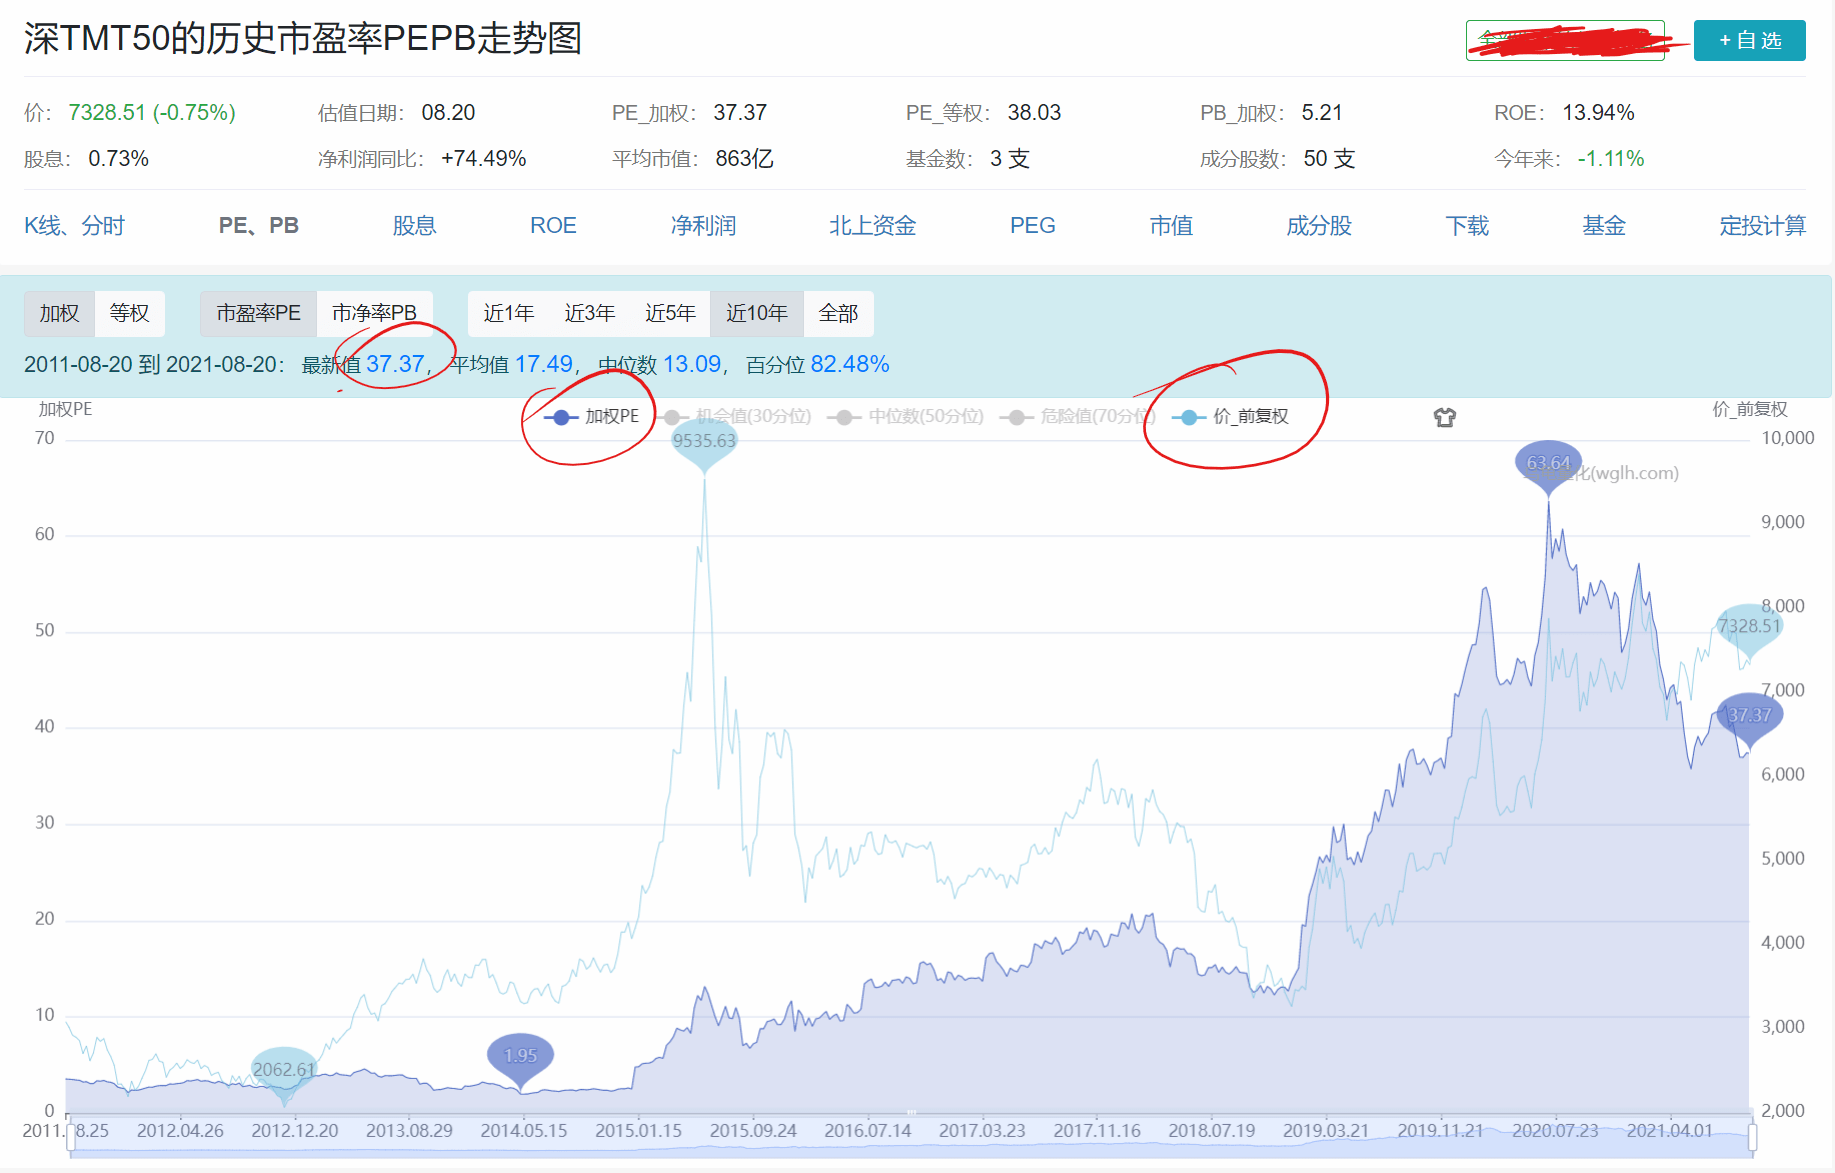Click the 今年来 -1.11% value
The width and height of the screenshot is (1835, 1173).
click(x=1610, y=159)
